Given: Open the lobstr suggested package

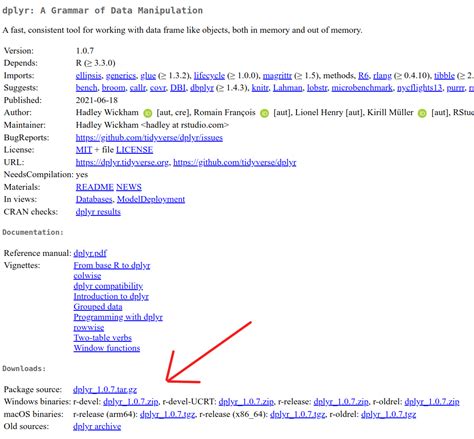Looking at the screenshot, I should tap(317, 88).
